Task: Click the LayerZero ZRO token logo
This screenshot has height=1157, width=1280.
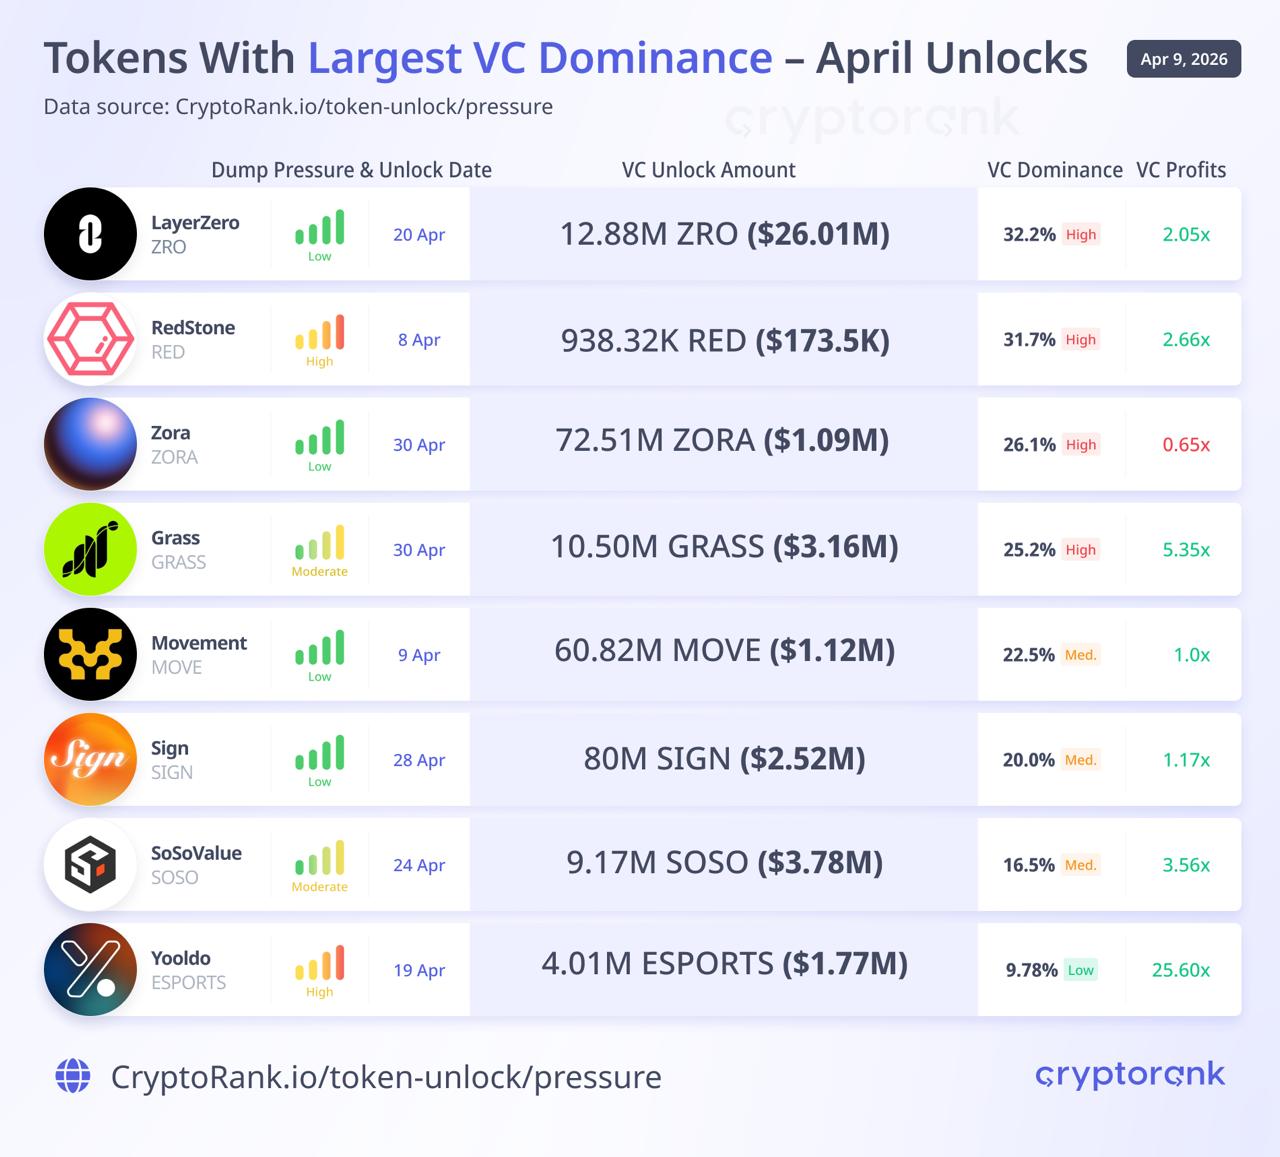Action: click(90, 234)
